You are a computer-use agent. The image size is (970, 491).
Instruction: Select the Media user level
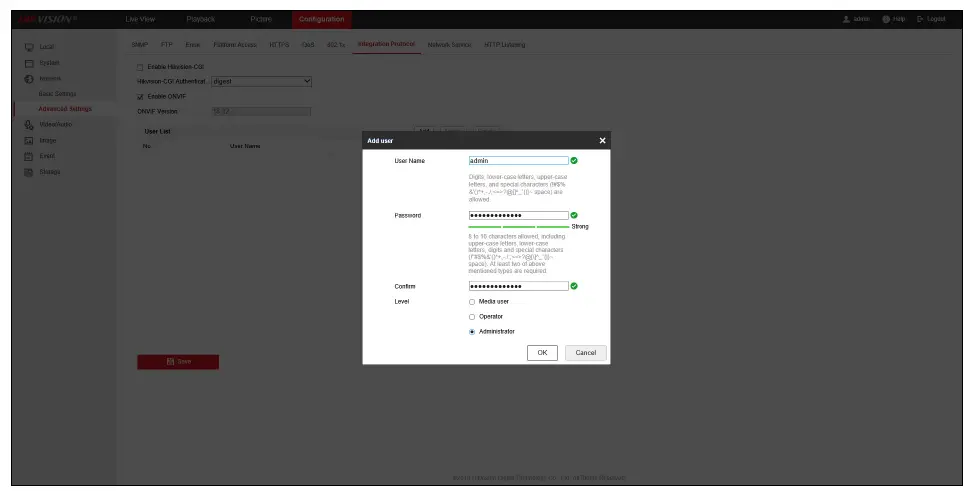472,302
